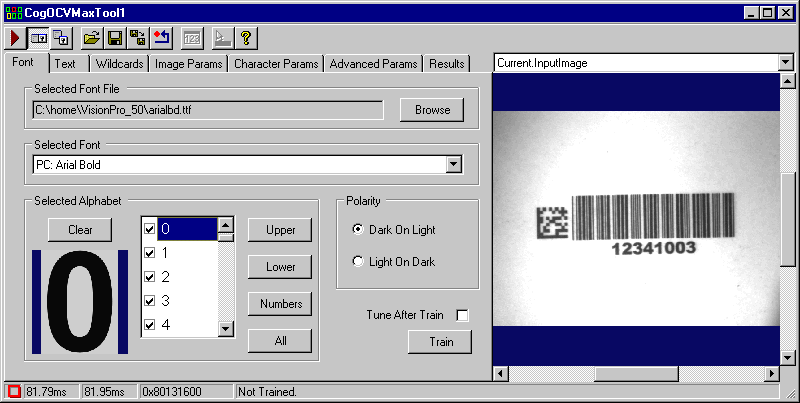Click the red status indicator icon
Screen dimensions: 800x403
[14, 392]
